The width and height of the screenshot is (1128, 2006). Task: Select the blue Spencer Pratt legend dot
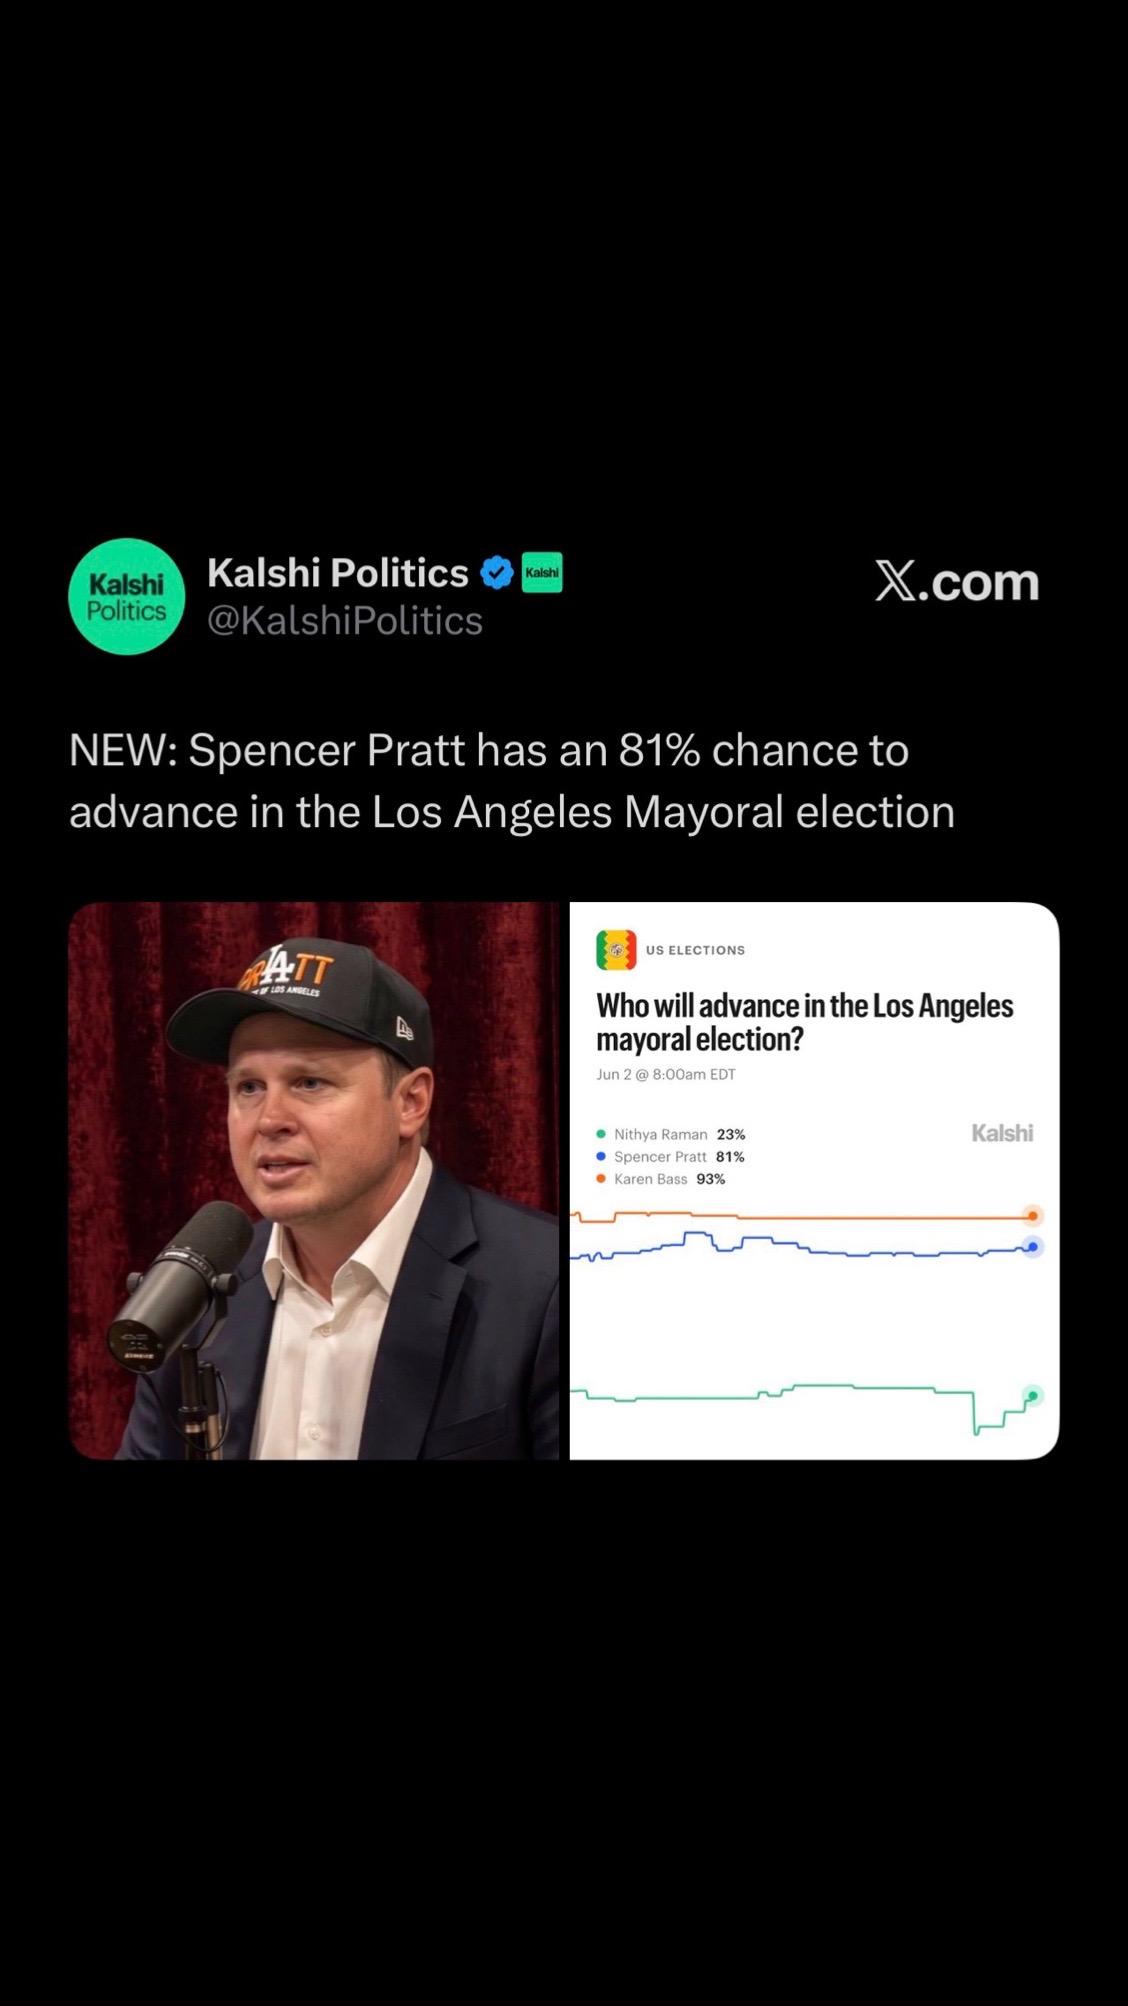pos(601,1156)
